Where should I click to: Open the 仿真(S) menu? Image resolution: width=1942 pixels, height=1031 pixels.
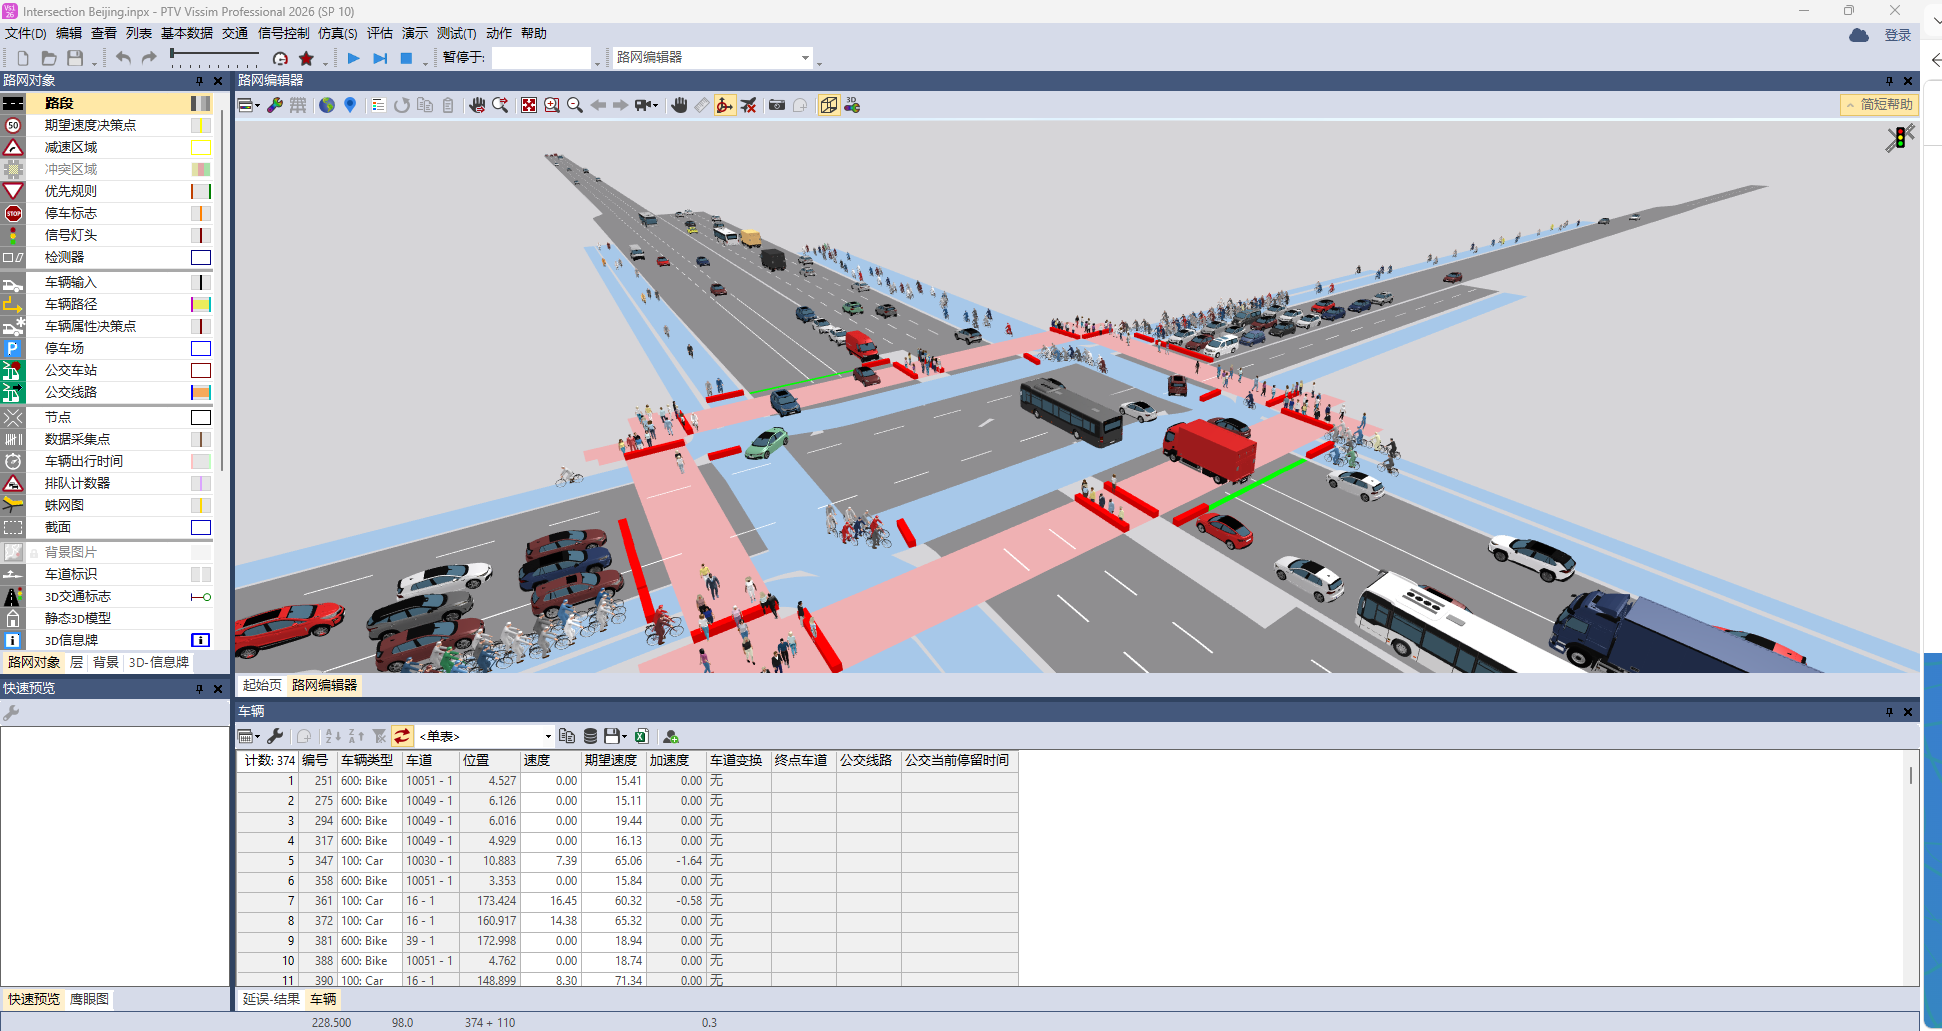coord(338,33)
